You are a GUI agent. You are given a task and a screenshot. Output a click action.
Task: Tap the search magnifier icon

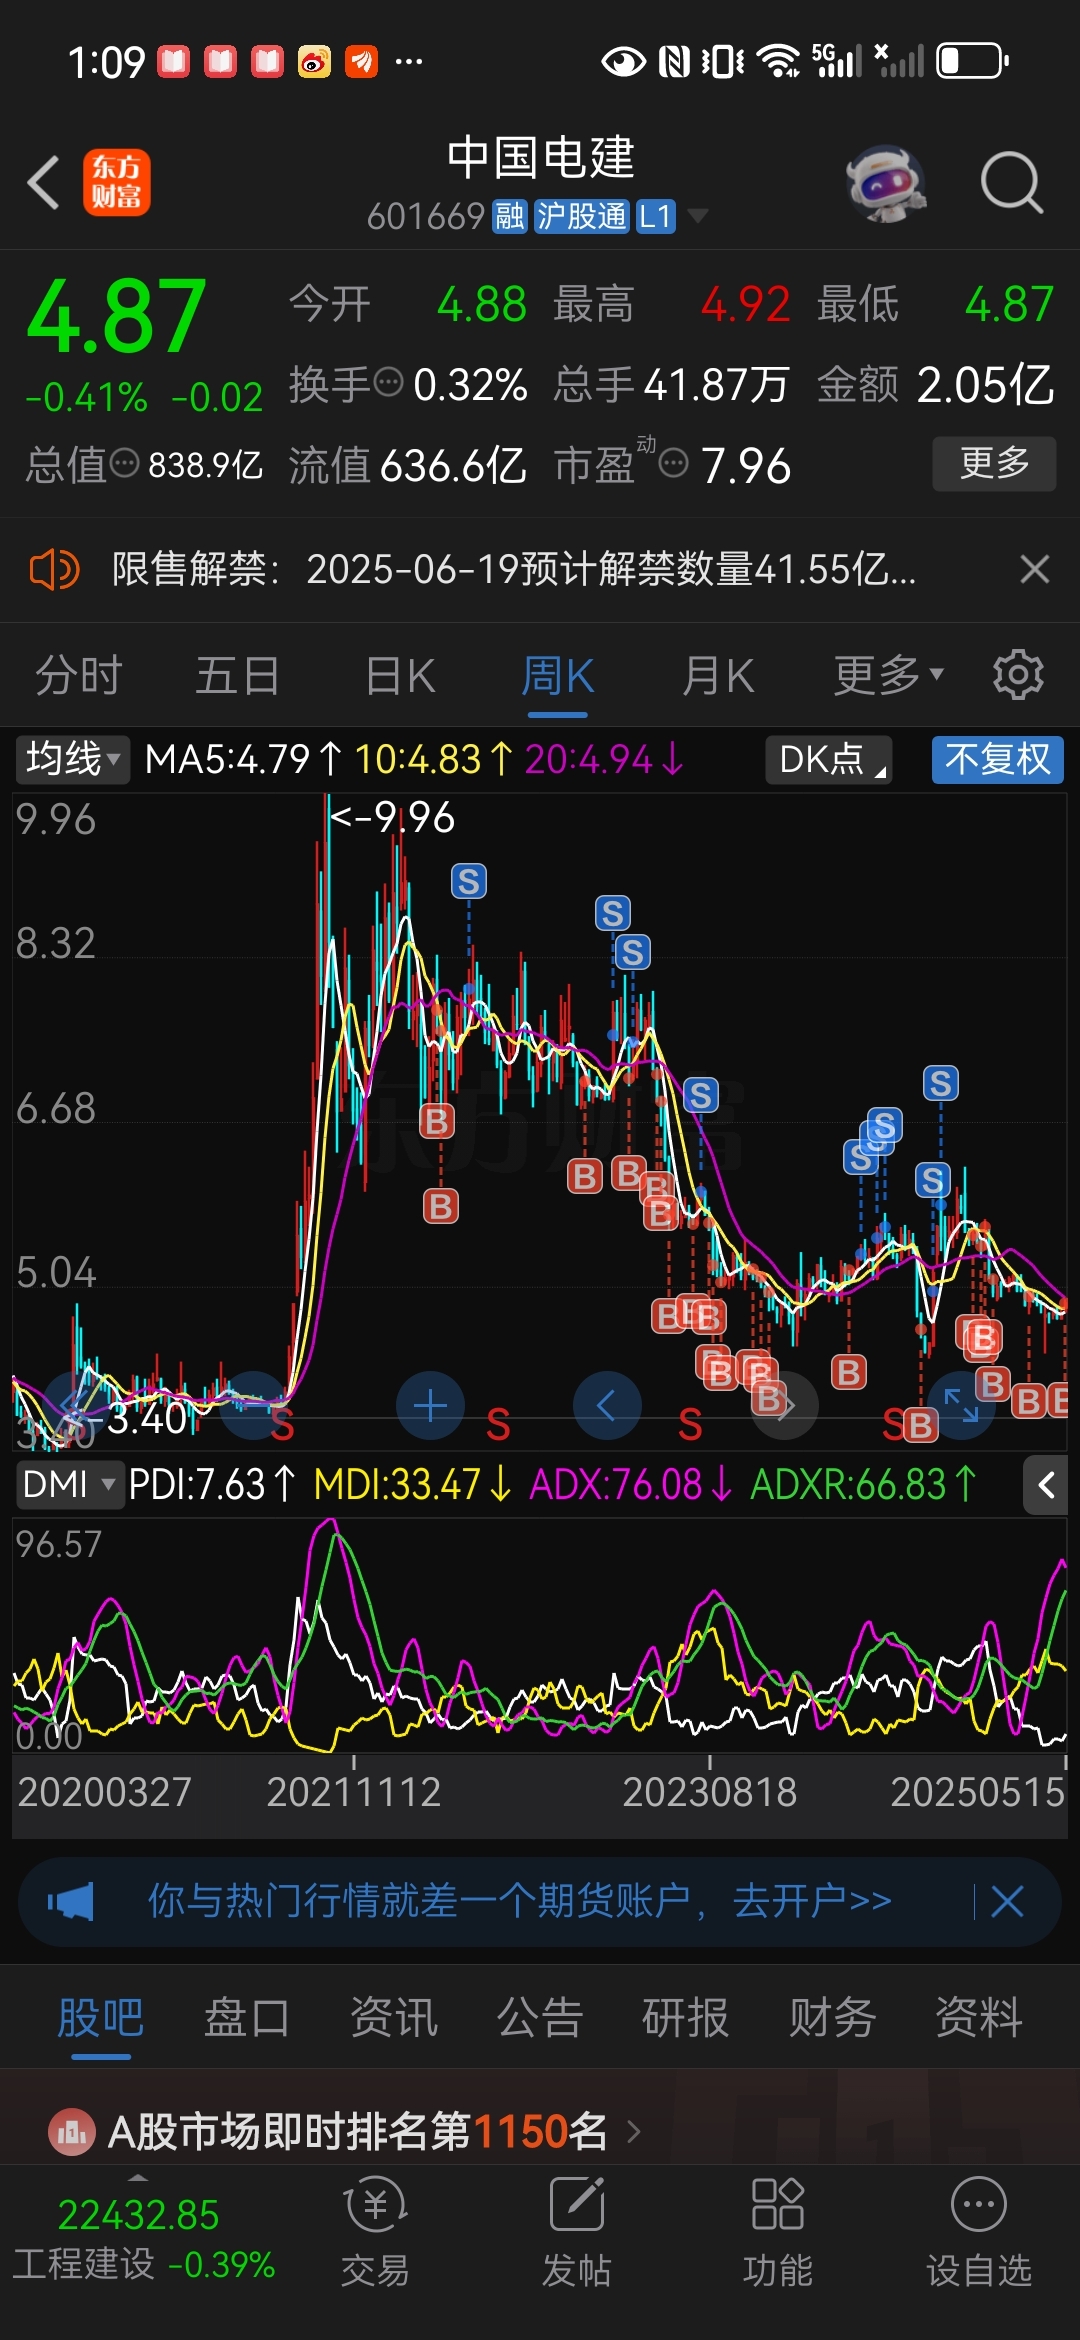point(1012,183)
